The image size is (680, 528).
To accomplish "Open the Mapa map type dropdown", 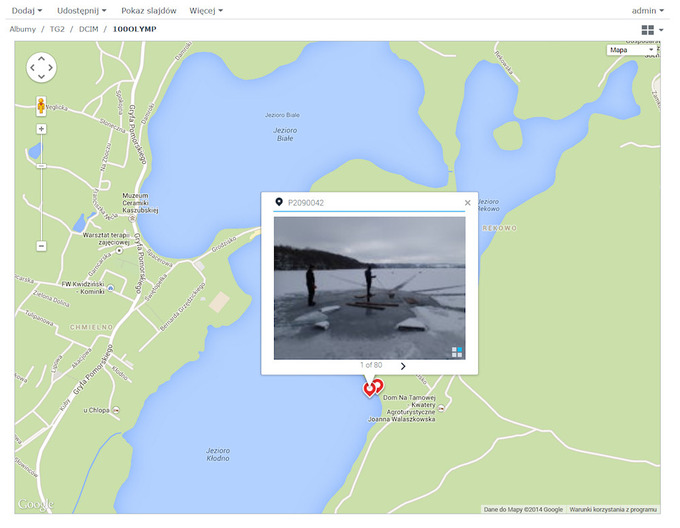I will click(631, 50).
